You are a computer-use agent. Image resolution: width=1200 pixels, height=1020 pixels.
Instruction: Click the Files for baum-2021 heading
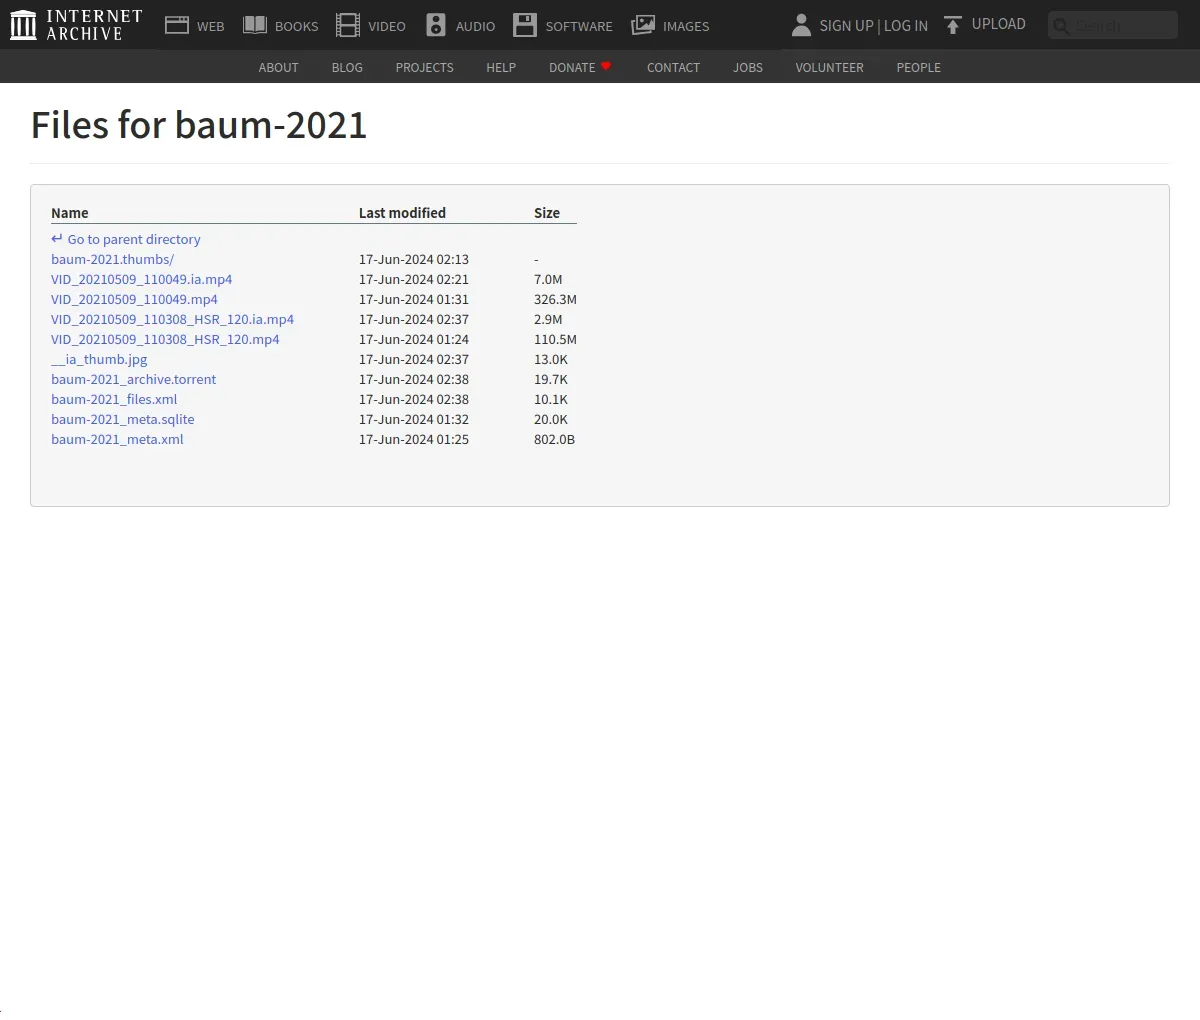(x=199, y=125)
